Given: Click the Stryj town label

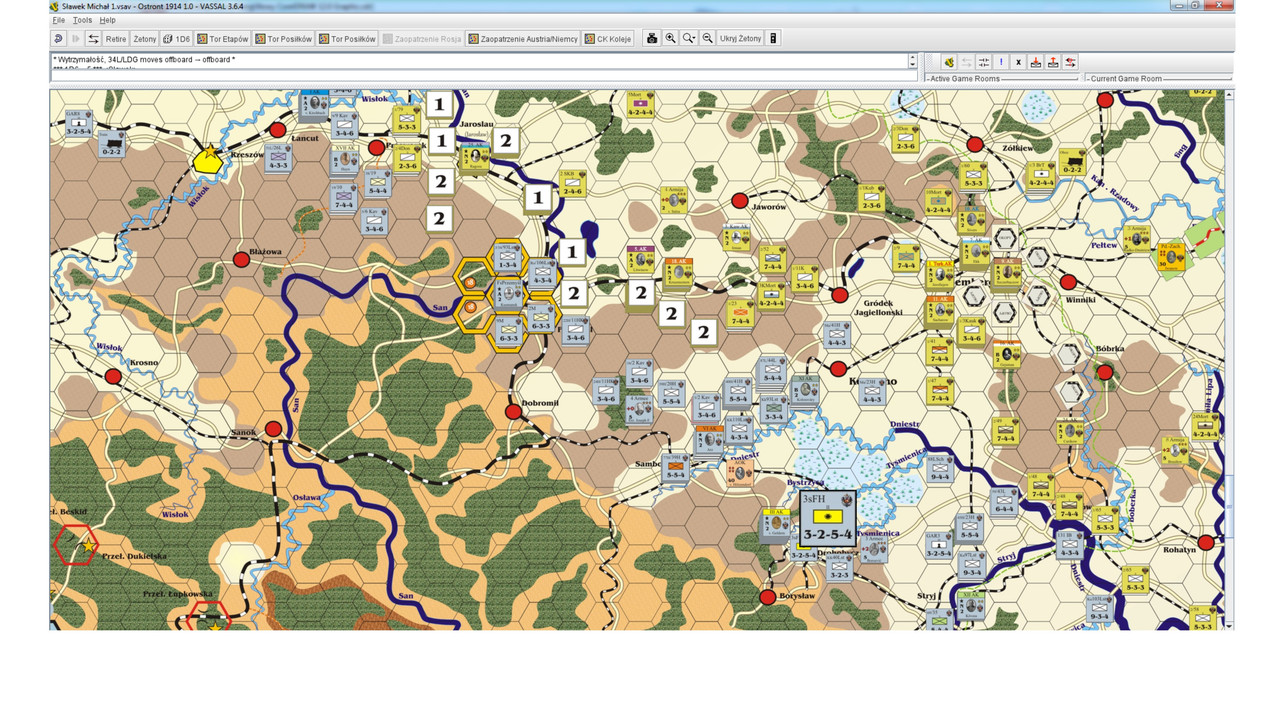Looking at the screenshot, I should pos(926,595).
